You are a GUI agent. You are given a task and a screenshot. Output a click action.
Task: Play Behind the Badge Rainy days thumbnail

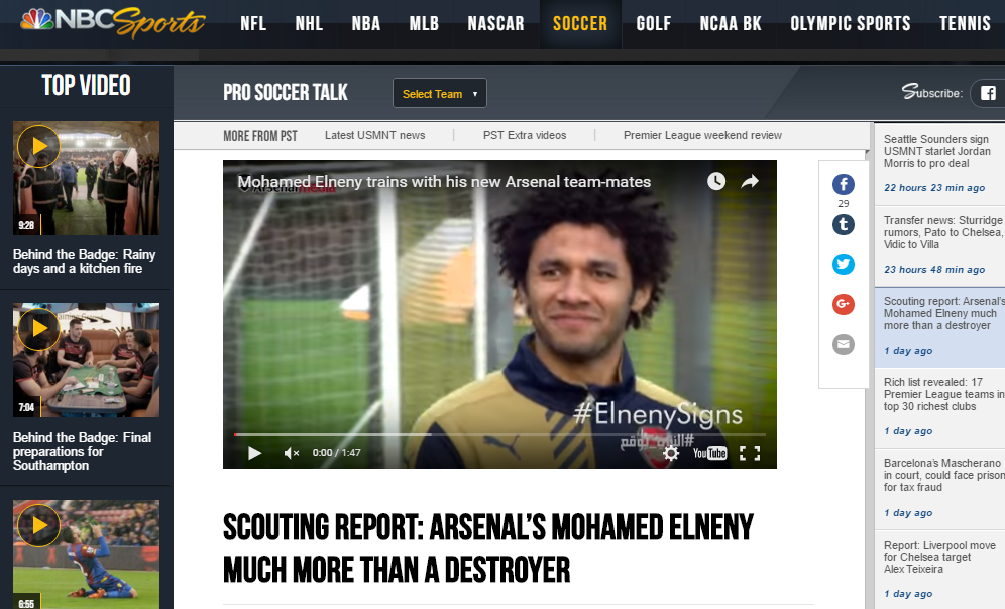point(86,178)
